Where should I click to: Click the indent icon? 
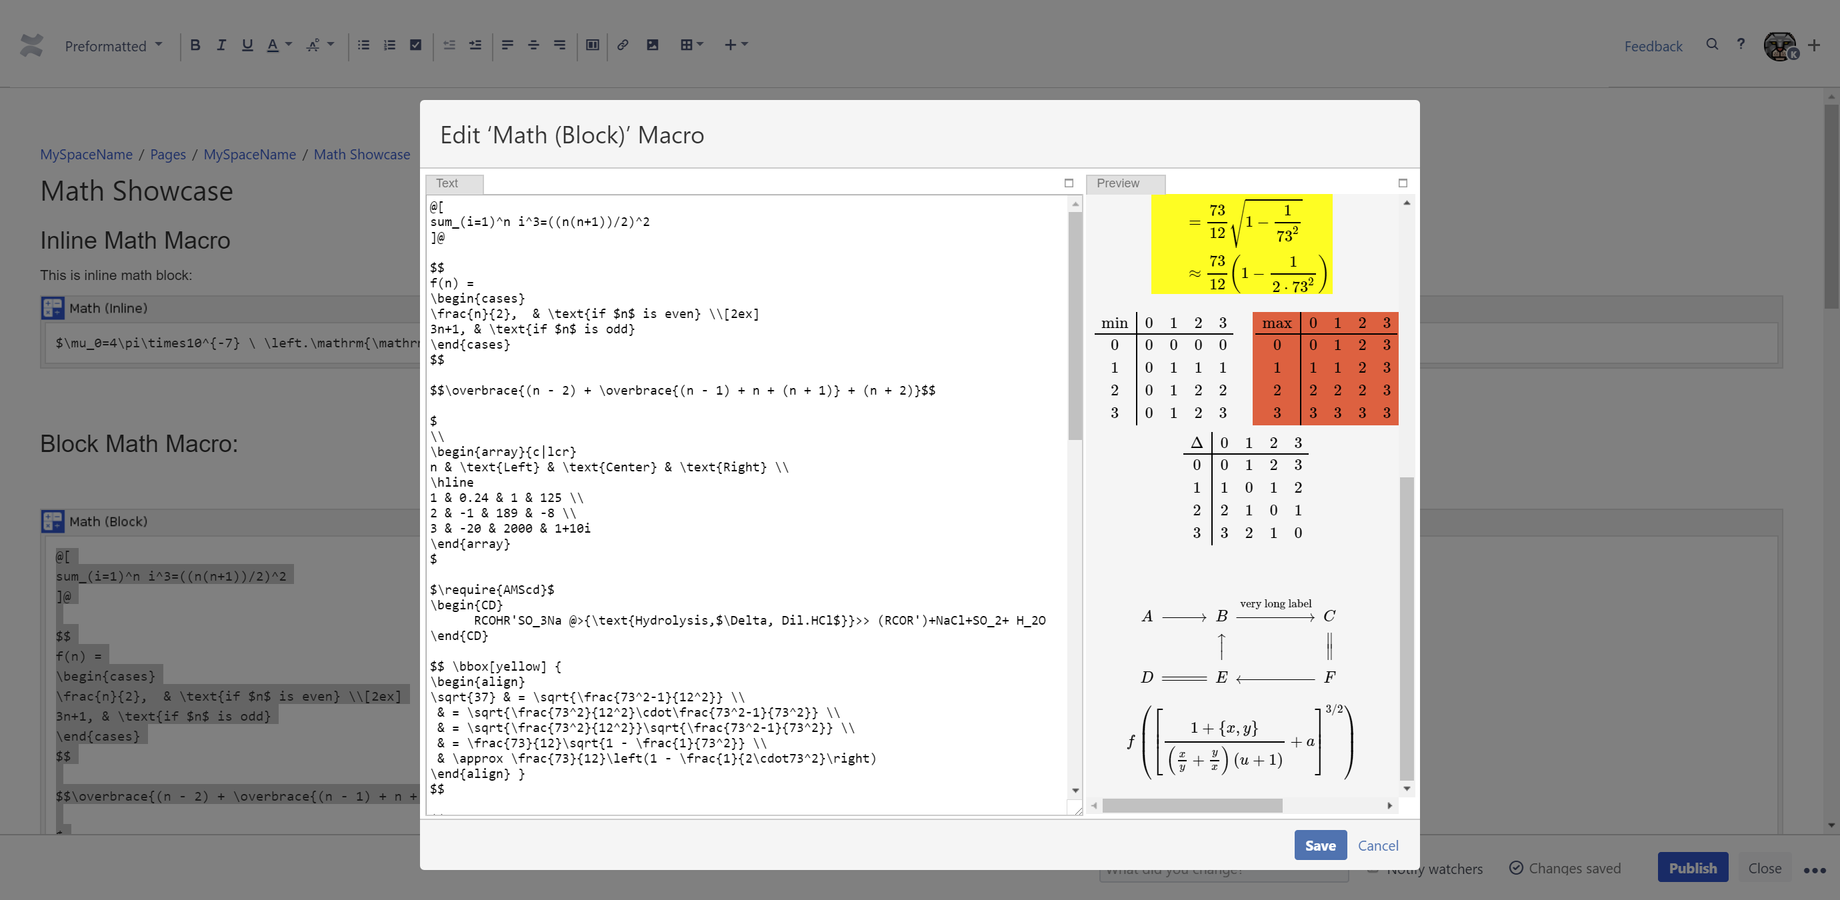475,45
